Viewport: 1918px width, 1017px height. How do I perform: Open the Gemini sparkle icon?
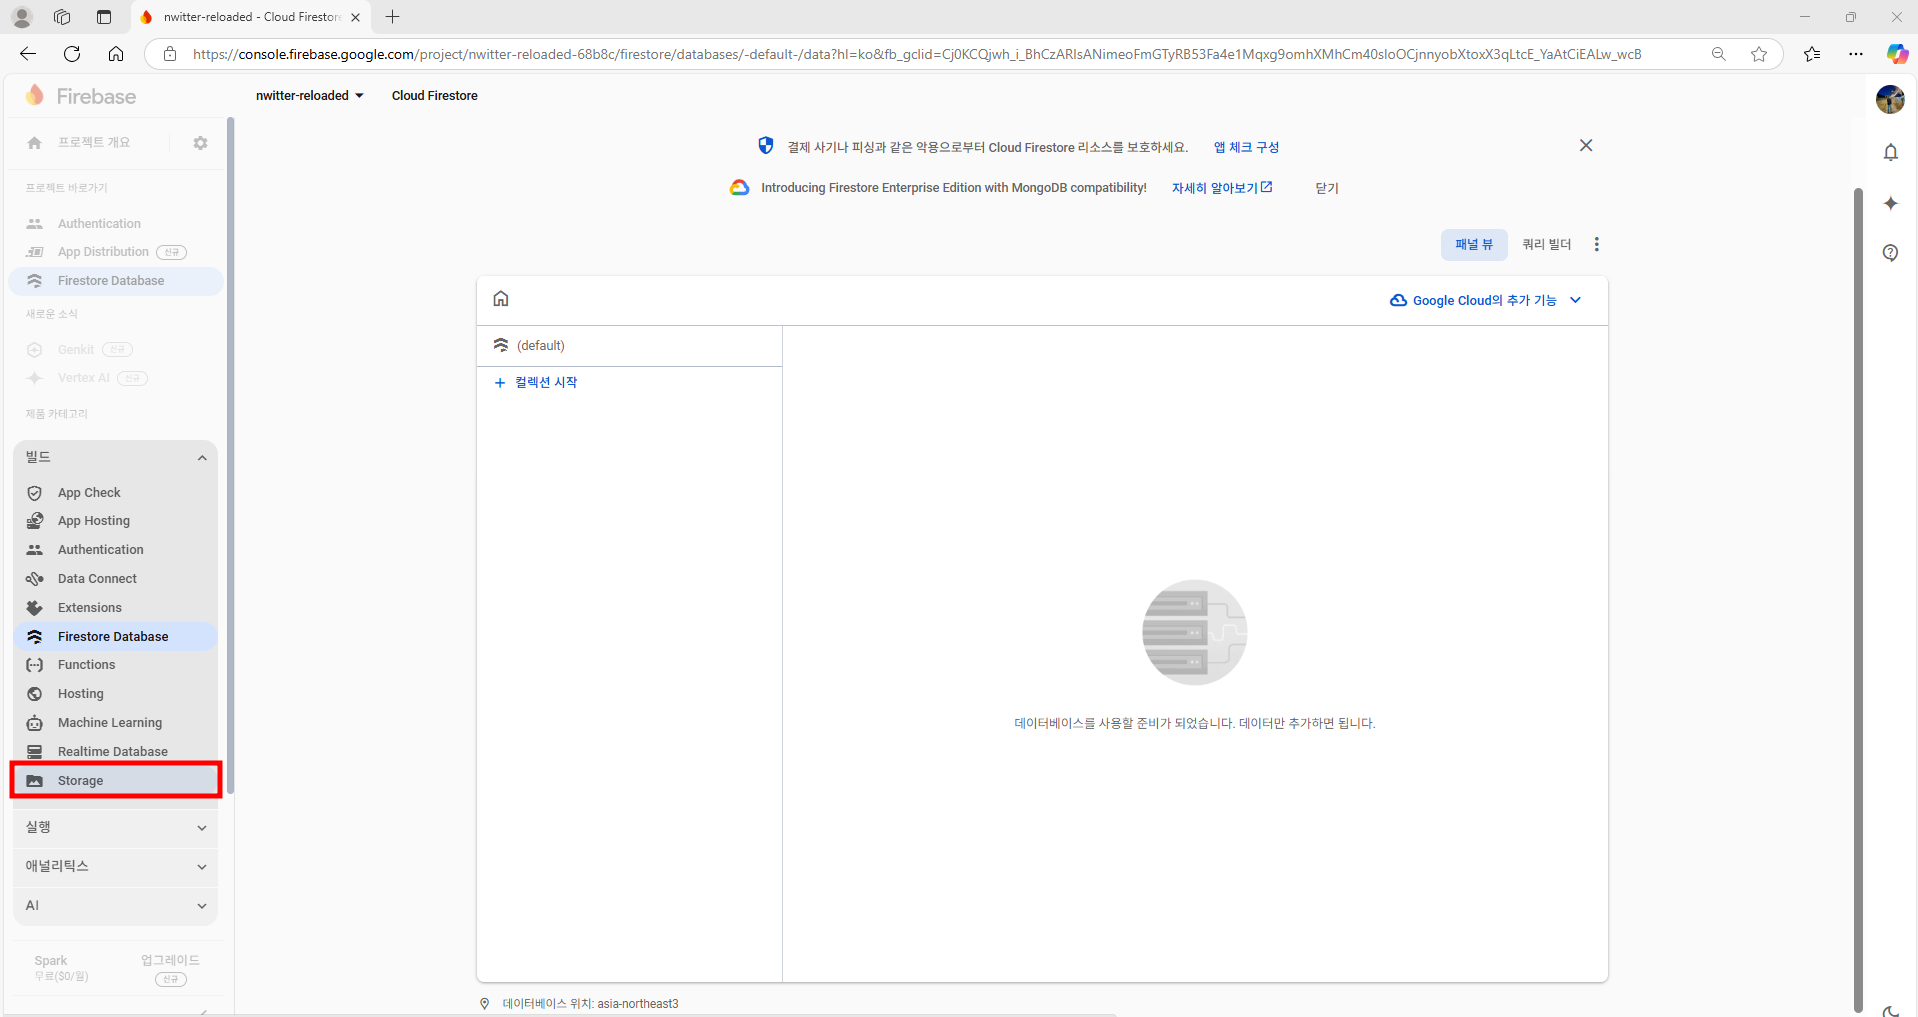click(x=1890, y=203)
